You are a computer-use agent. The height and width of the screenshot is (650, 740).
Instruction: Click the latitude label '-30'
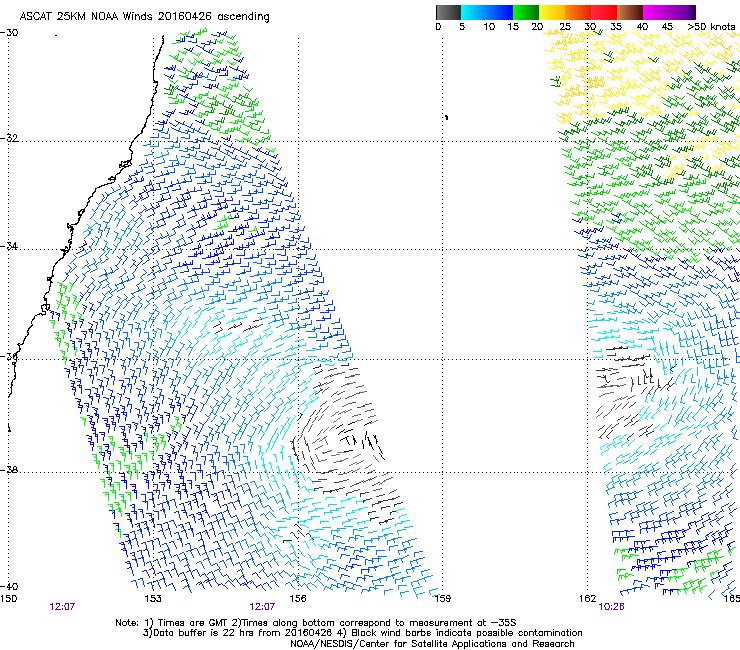coord(9,33)
